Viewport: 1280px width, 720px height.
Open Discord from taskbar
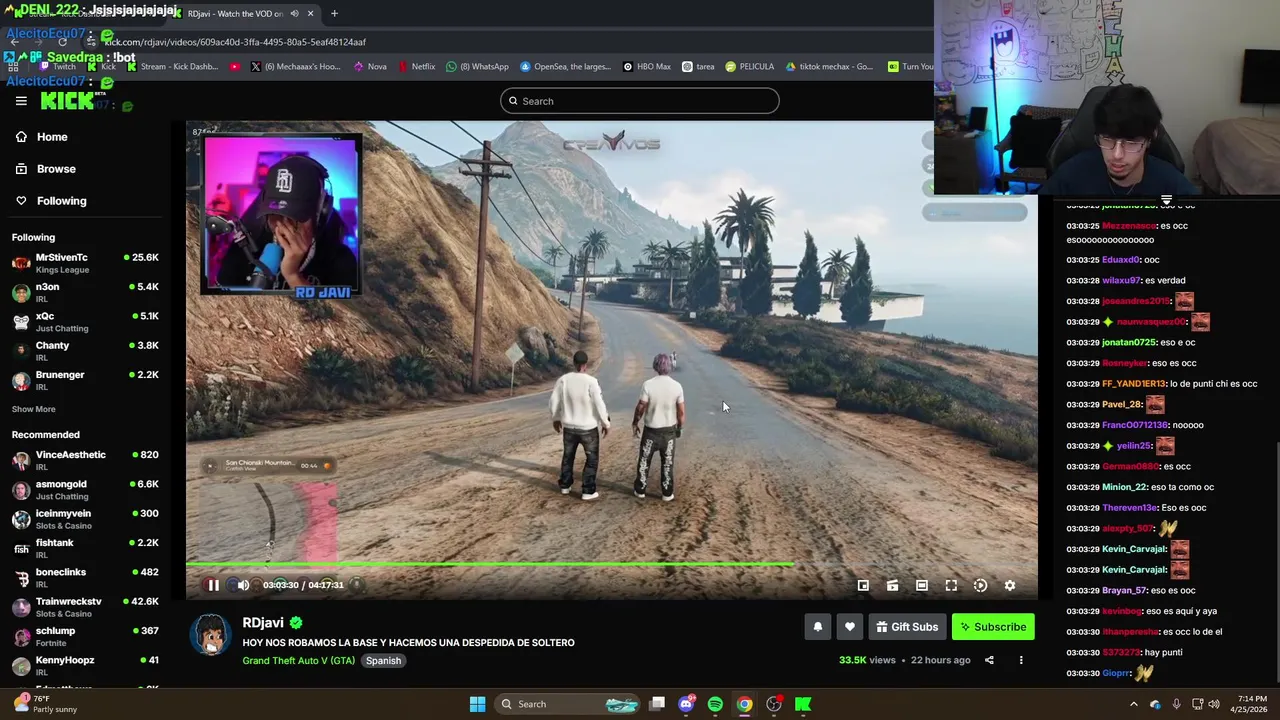[686, 704]
